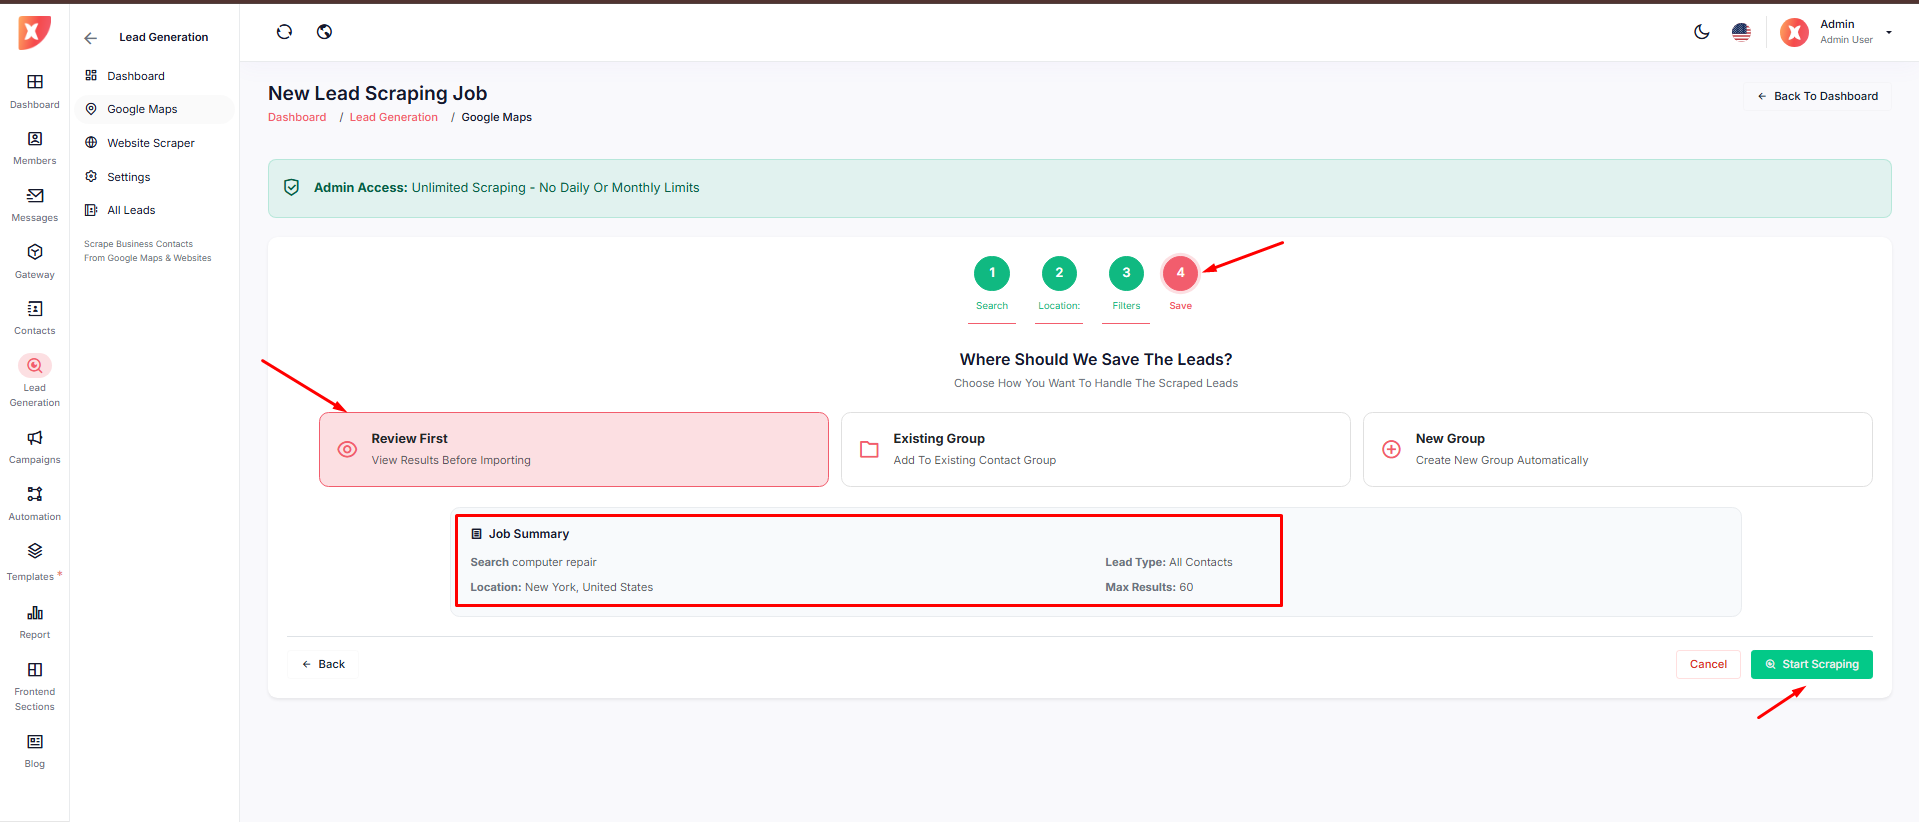Screen dimensions: 1919x822
Task: Open Messages from the left sidebar
Action: 35,204
